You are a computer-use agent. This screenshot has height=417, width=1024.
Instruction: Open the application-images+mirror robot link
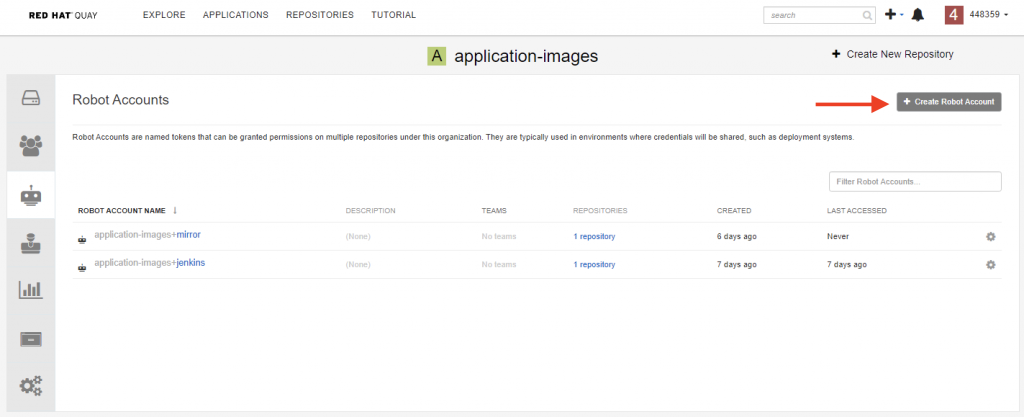point(152,234)
